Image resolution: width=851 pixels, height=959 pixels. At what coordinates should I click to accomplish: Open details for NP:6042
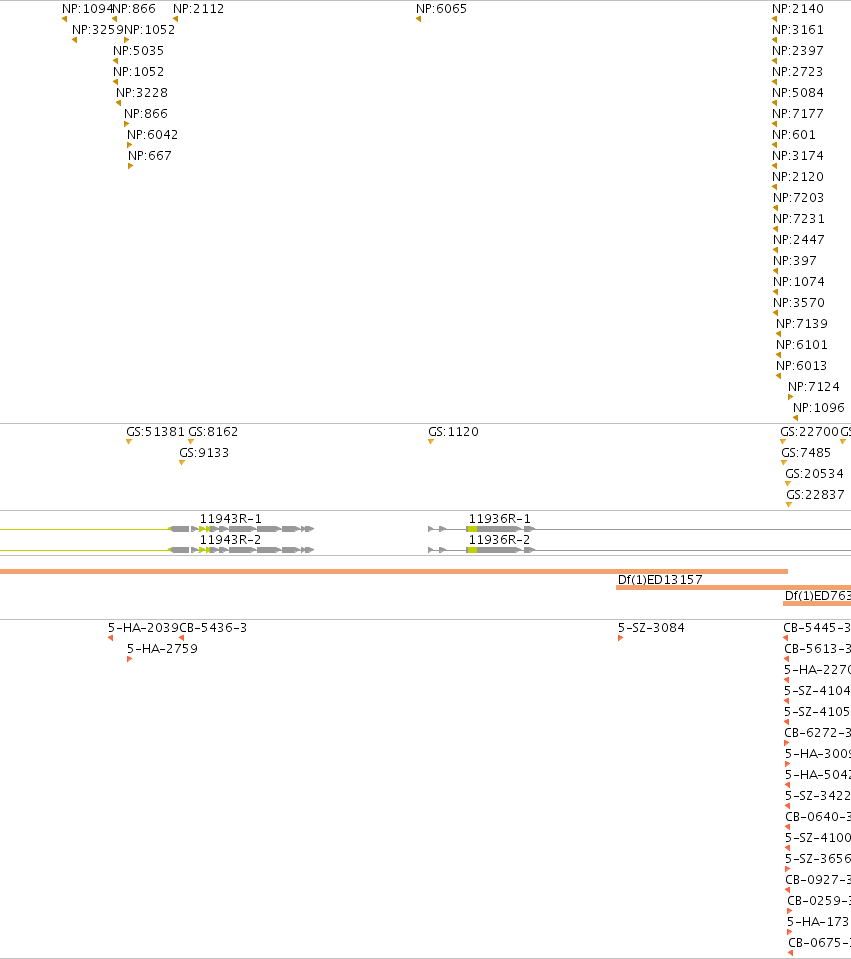pyautogui.click(x=153, y=134)
